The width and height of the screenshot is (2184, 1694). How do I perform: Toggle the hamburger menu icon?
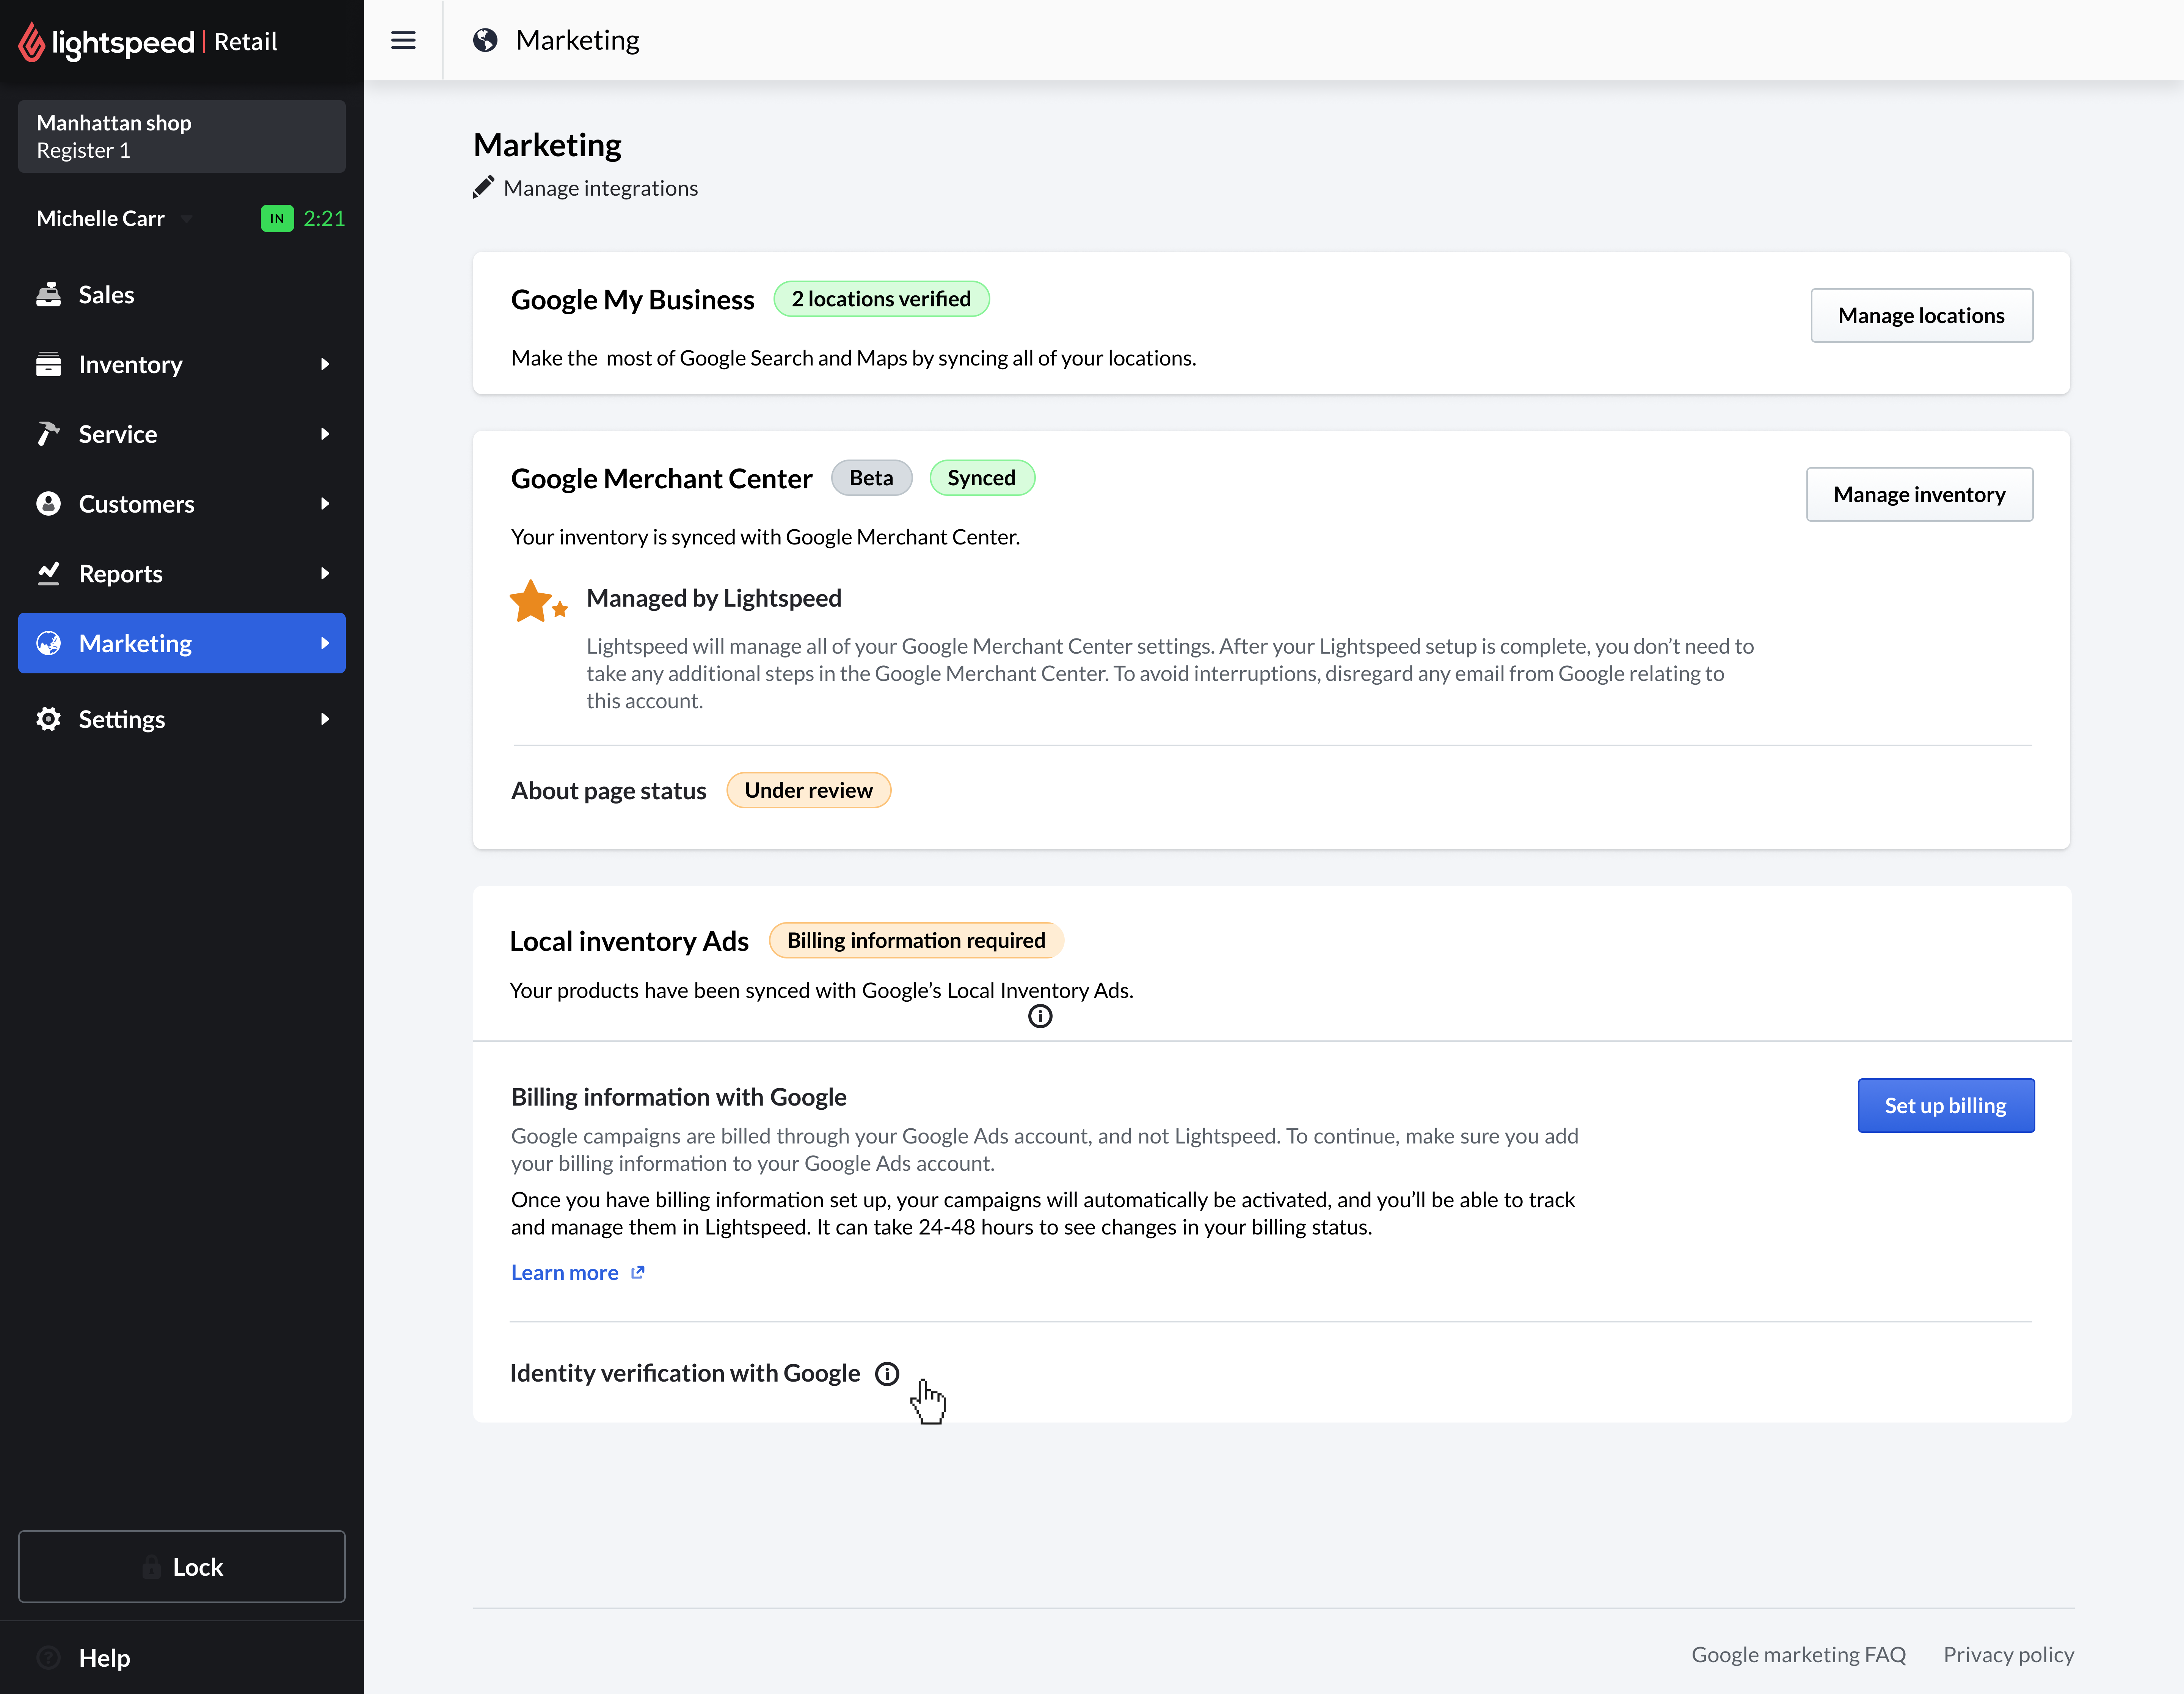coord(403,40)
